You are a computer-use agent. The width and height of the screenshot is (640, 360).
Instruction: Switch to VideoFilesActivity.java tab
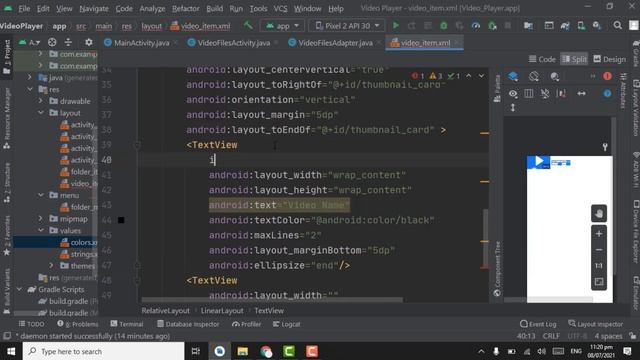pos(233,43)
